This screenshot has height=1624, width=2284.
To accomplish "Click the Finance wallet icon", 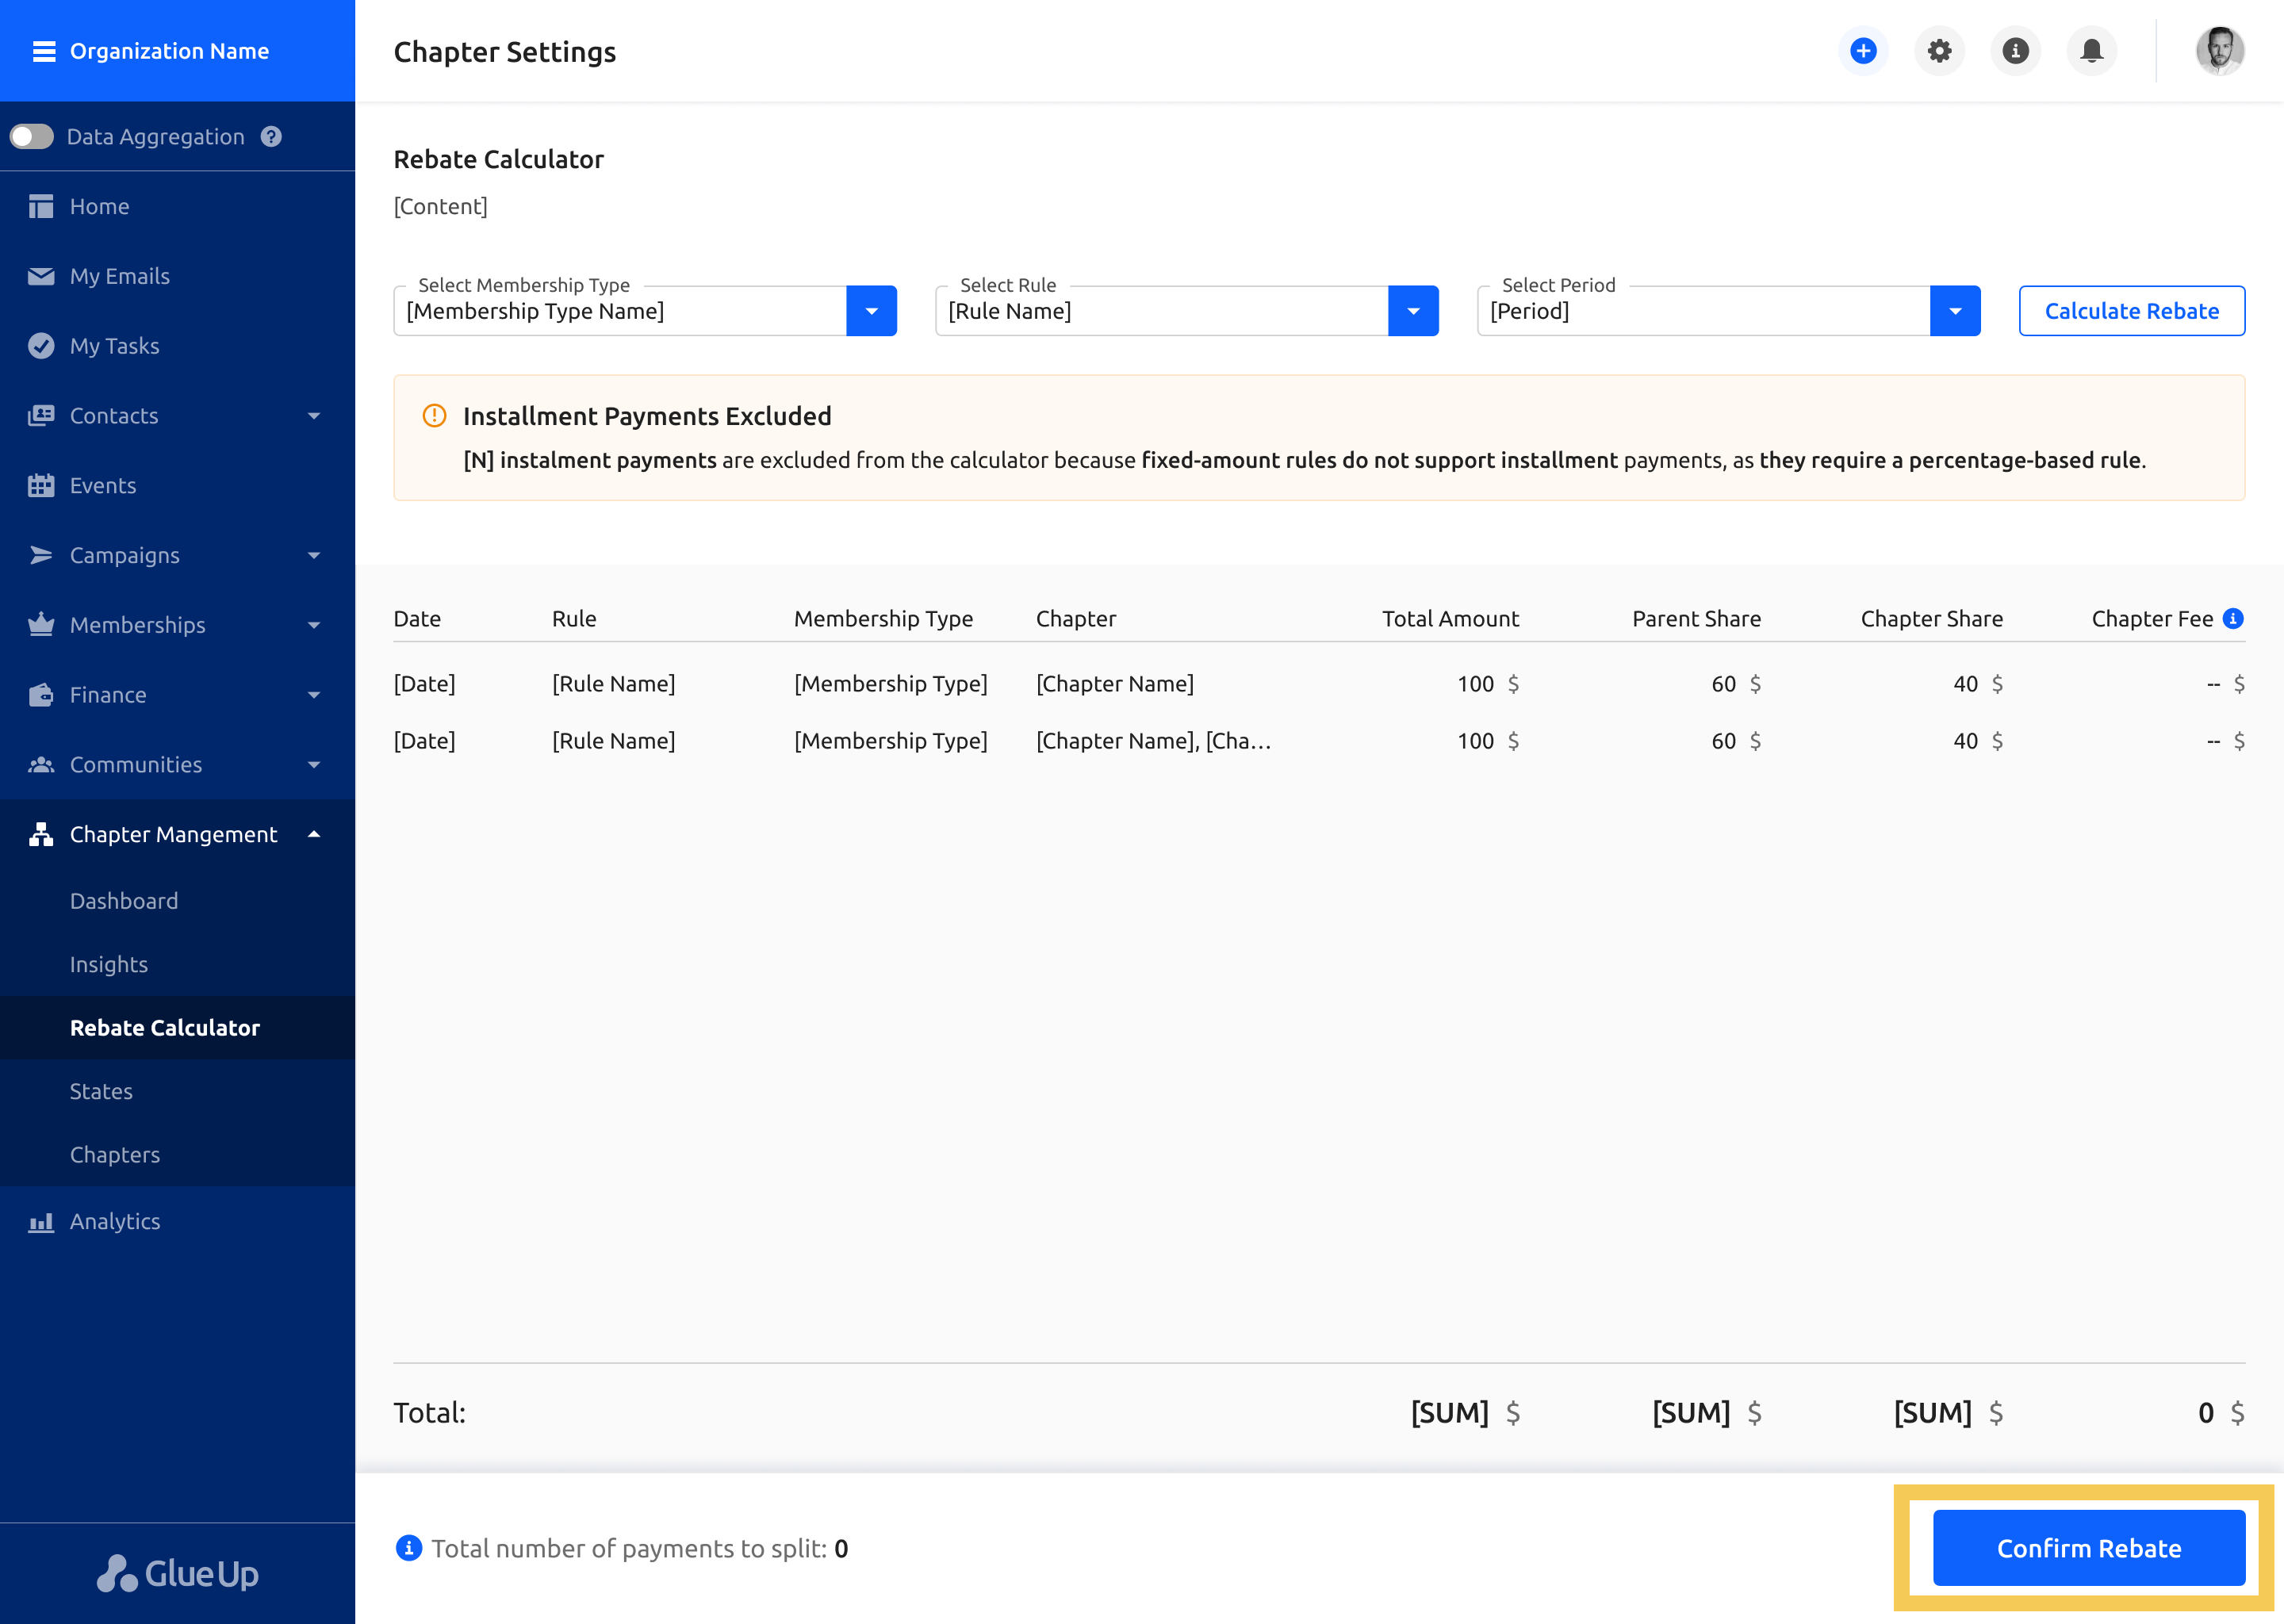I will click(x=41, y=695).
